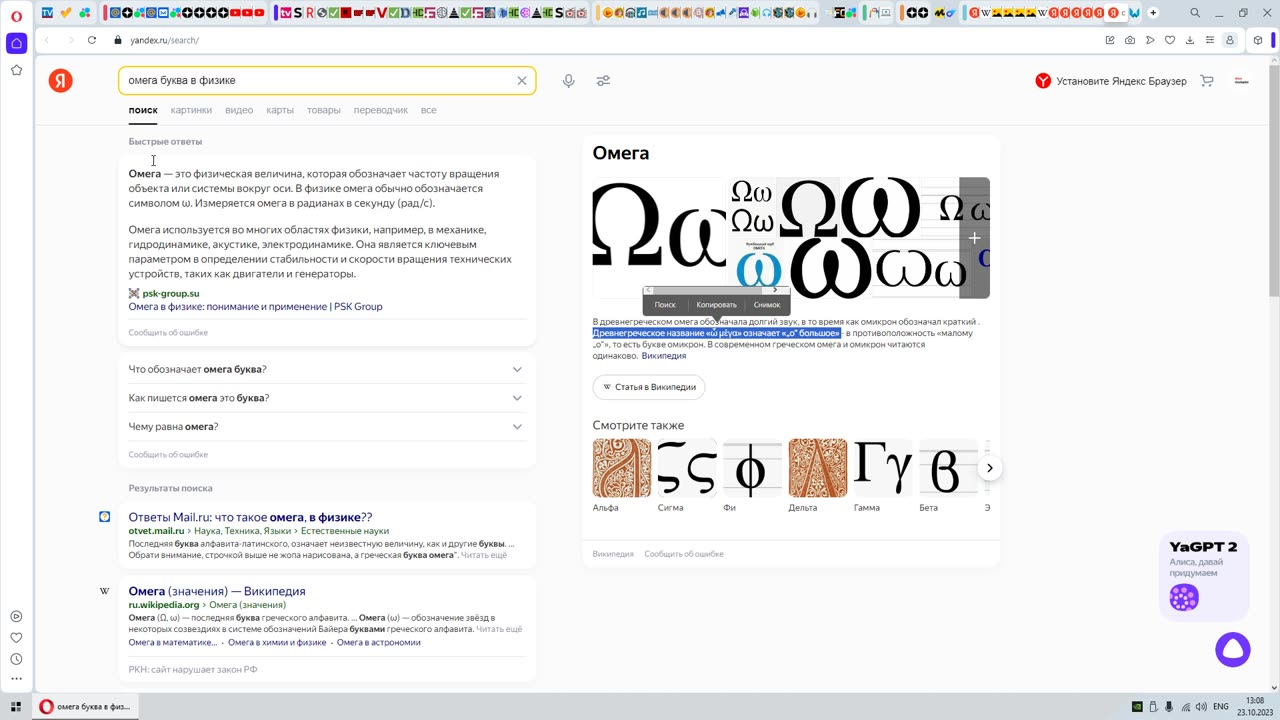Open the sidebar player icon
The image size is (1280, 720).
(16, 617)
